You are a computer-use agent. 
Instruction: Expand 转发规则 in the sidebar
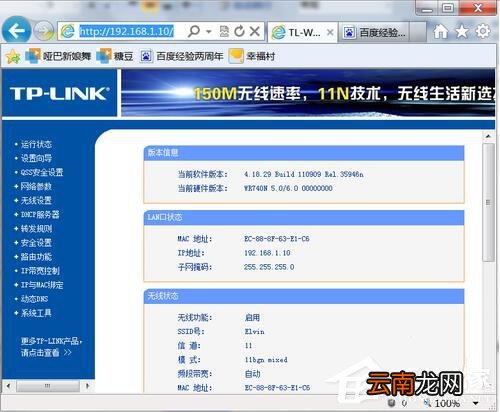coord(36,229)
